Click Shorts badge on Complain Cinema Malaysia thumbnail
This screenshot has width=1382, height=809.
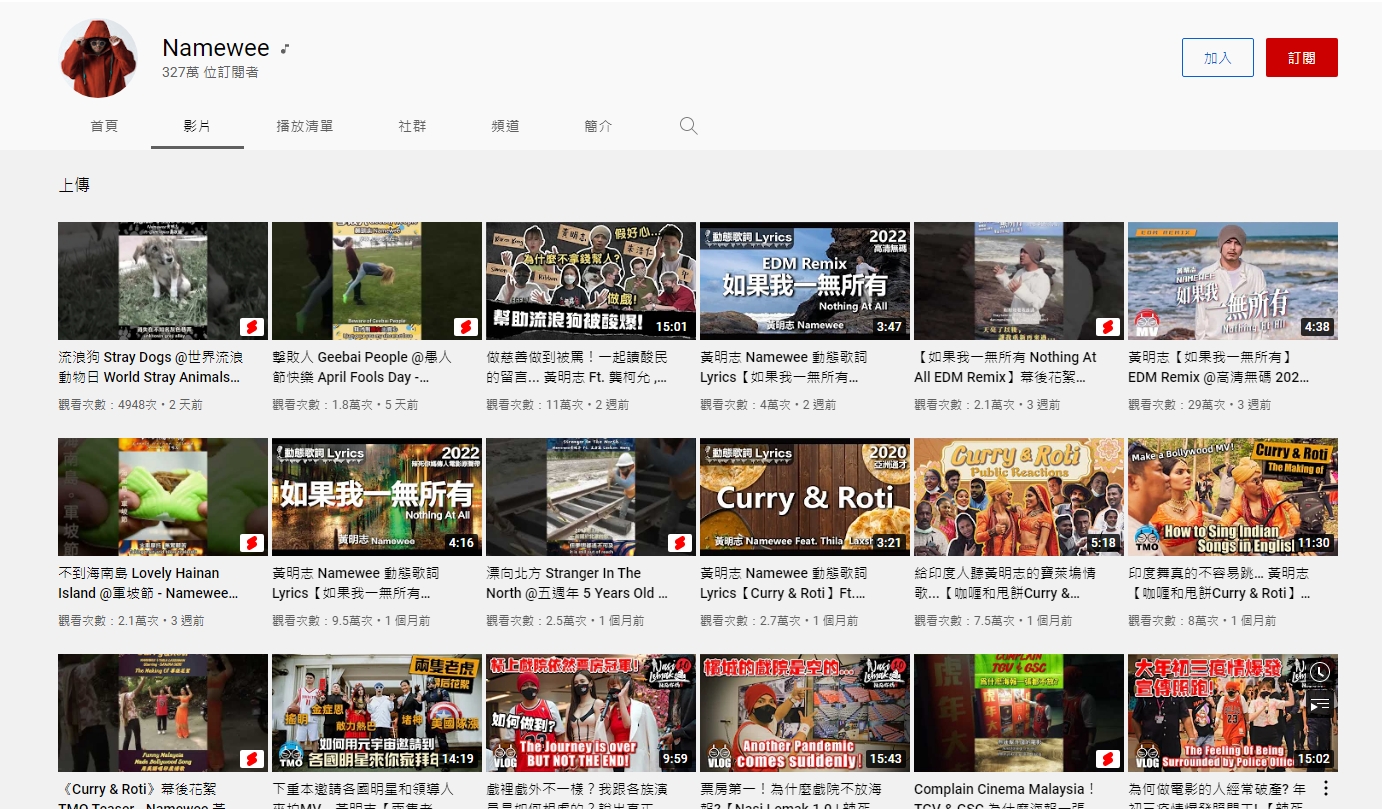coord(1108,759)
